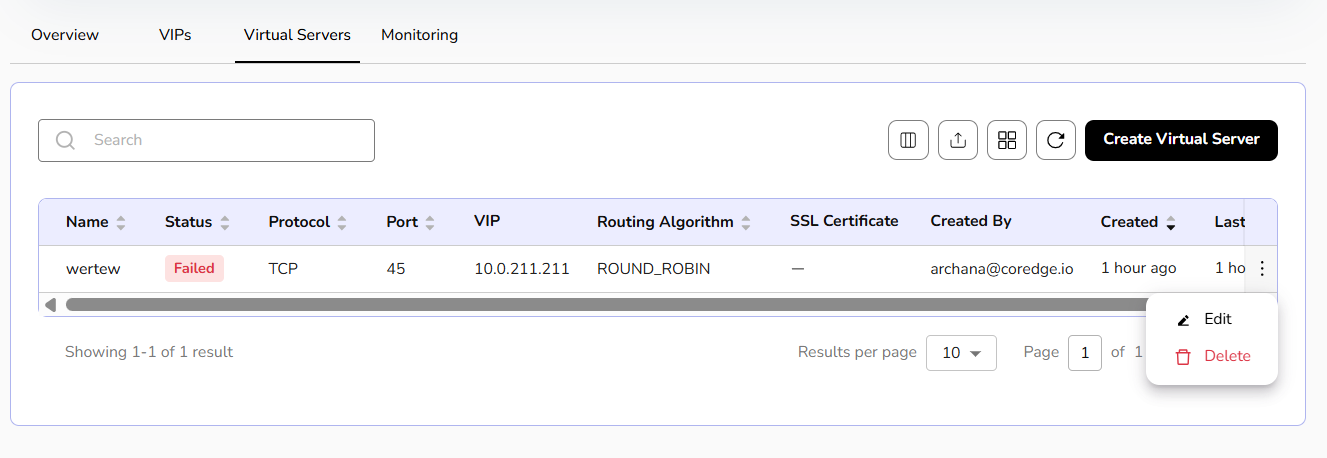The height and width of the screenshot is (458, 1327).
Task: Open the column settings icon
Action: click(x=908, y=140)
